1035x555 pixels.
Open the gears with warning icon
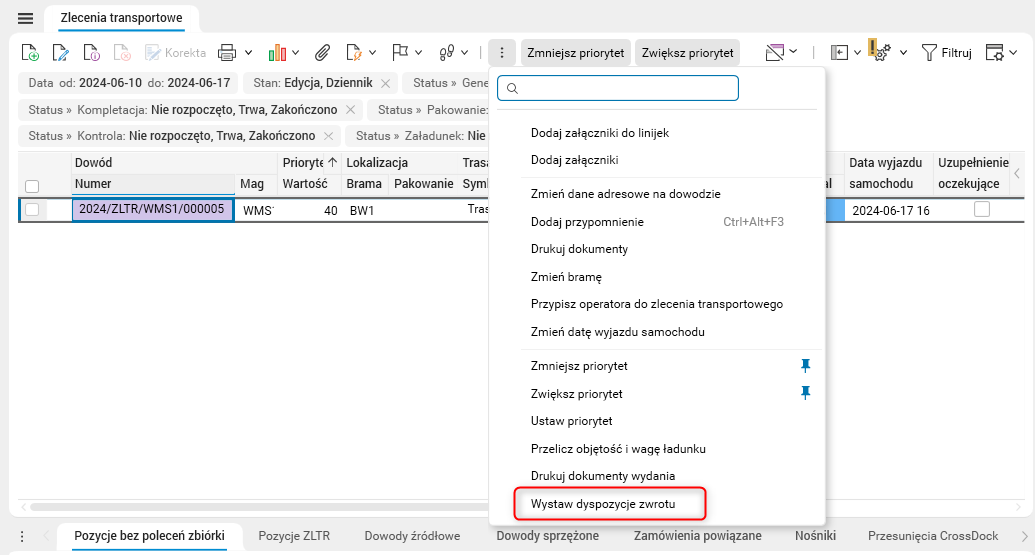click(x=881, y=51)
